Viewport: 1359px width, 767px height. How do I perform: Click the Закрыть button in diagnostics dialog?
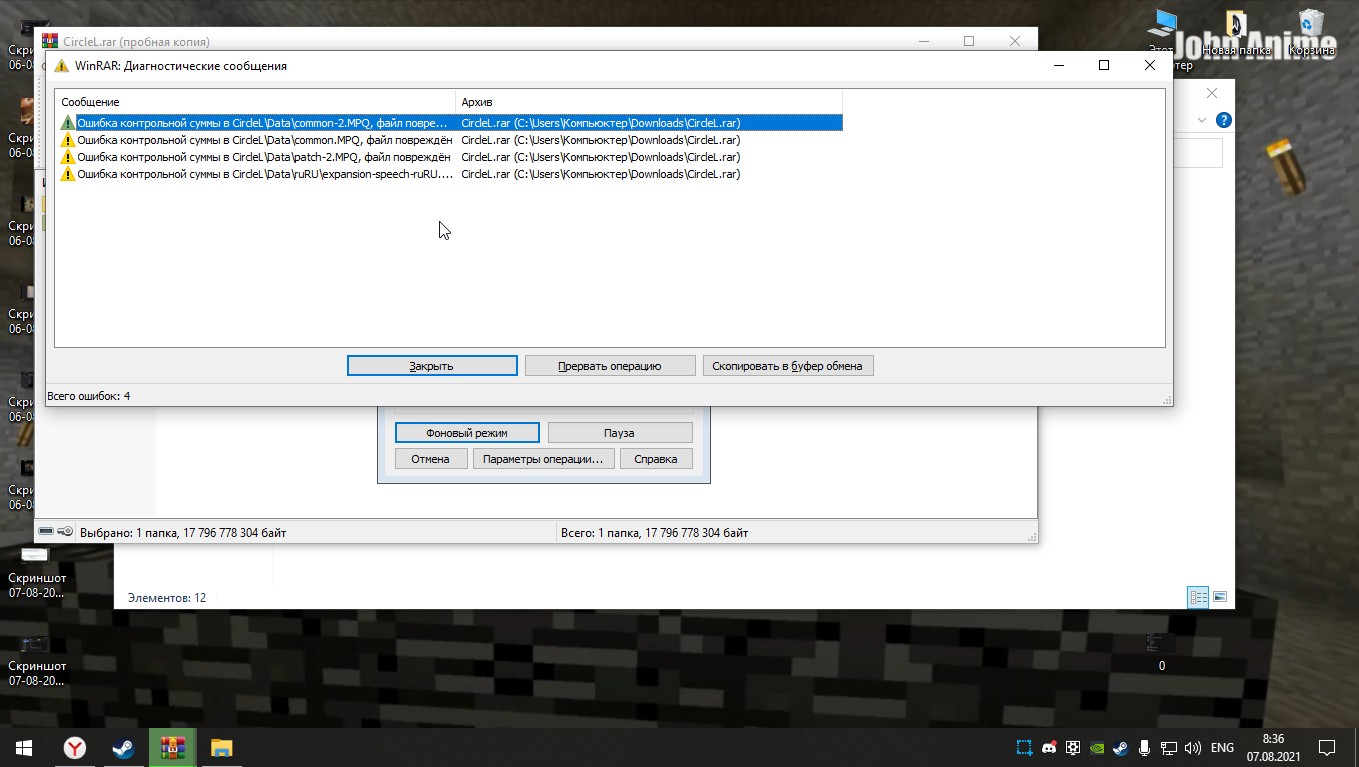(432, 366)
